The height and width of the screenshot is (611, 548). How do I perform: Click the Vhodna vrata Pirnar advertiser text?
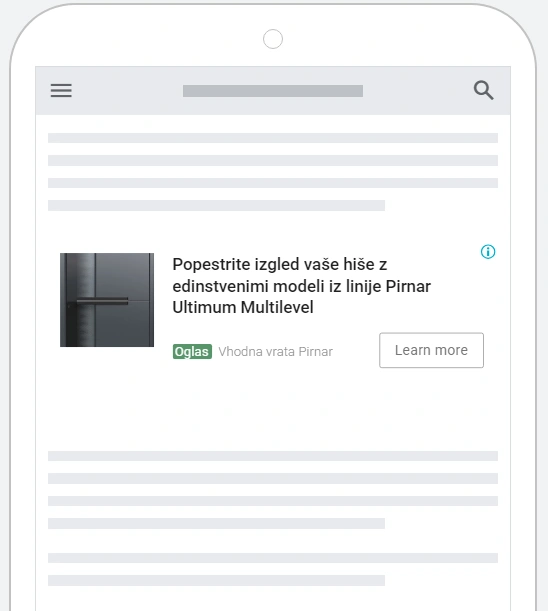click(276, 351)
